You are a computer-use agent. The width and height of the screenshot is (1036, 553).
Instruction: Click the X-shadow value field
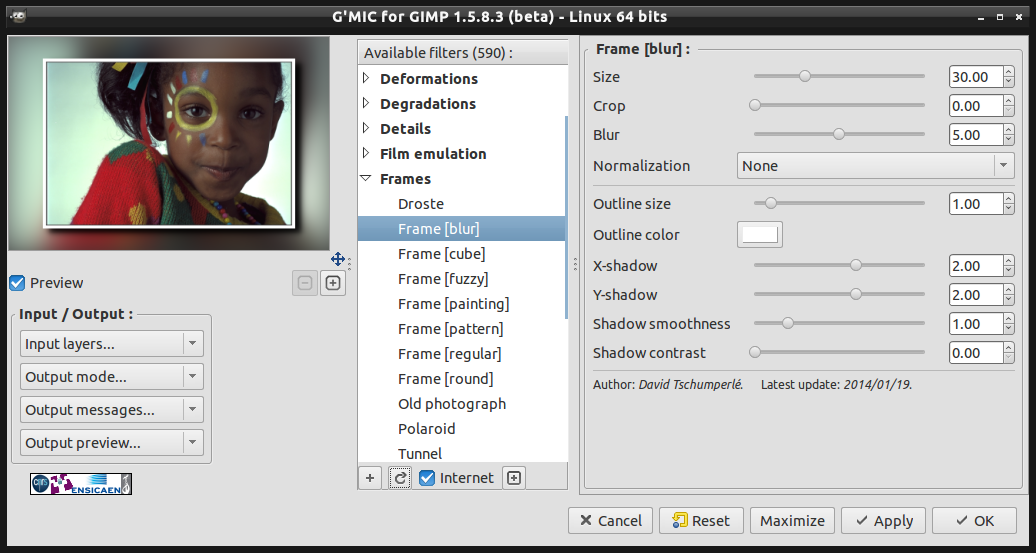[x=976, y=266]
